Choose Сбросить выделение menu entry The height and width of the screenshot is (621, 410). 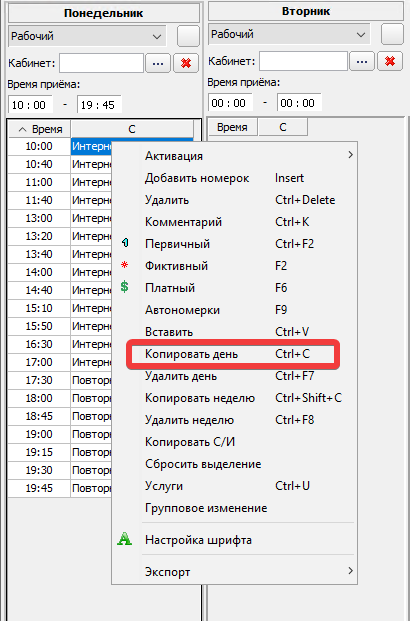point(235,463)
